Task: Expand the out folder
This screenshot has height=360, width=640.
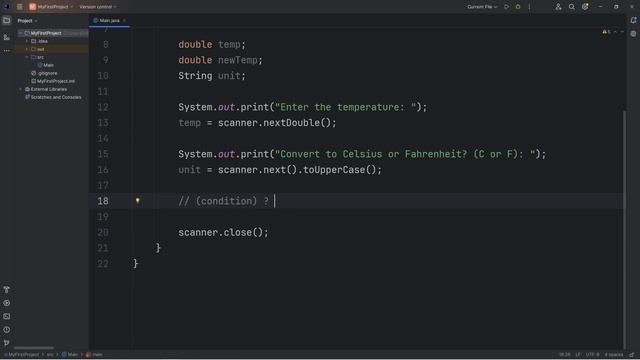Action: coord(27,49)
